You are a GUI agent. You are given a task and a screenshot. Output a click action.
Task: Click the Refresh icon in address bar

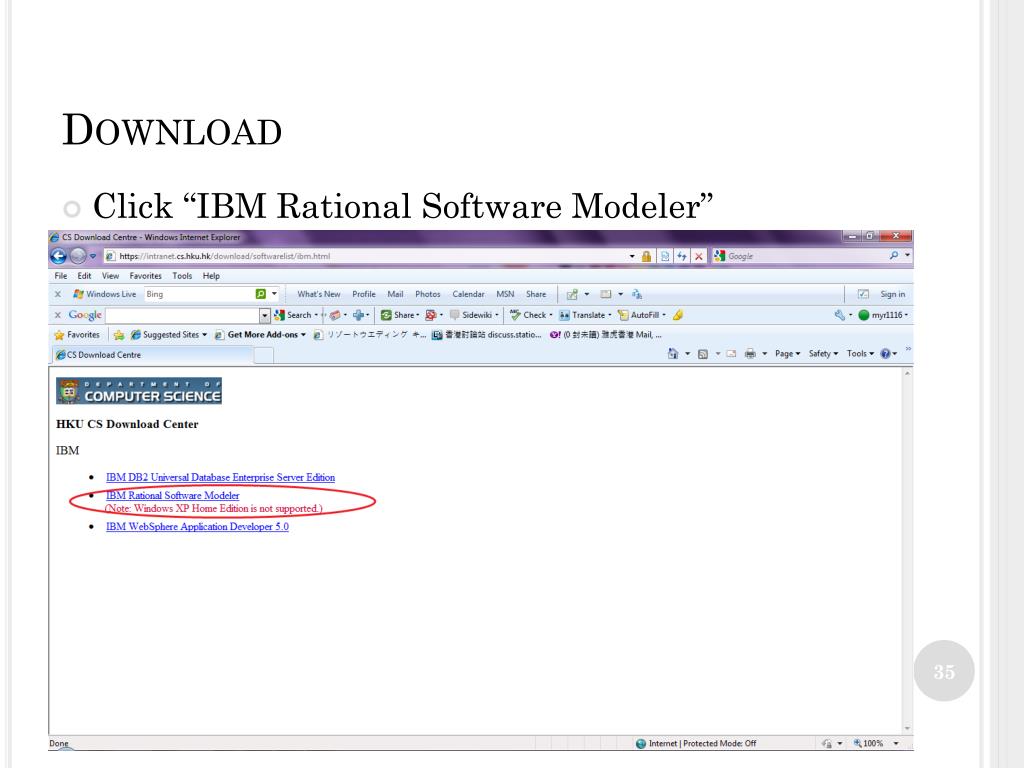pos(682,256)
